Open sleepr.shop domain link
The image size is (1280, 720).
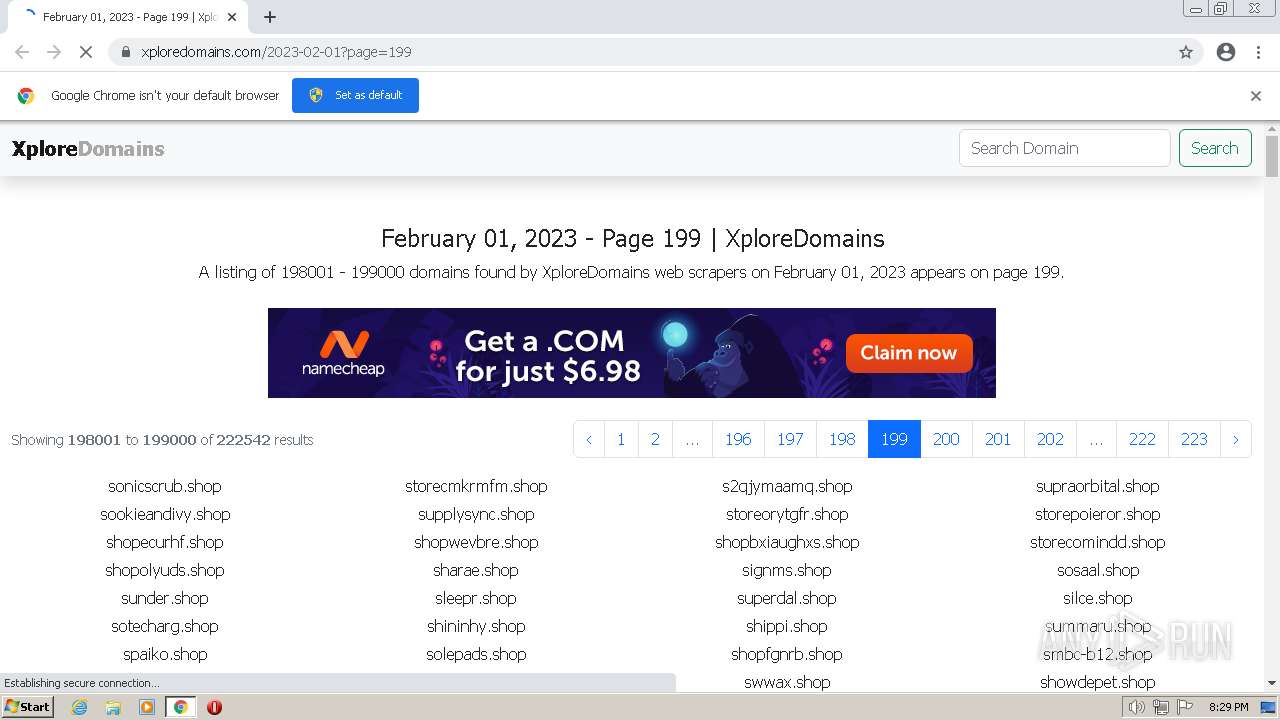(476, 598)
